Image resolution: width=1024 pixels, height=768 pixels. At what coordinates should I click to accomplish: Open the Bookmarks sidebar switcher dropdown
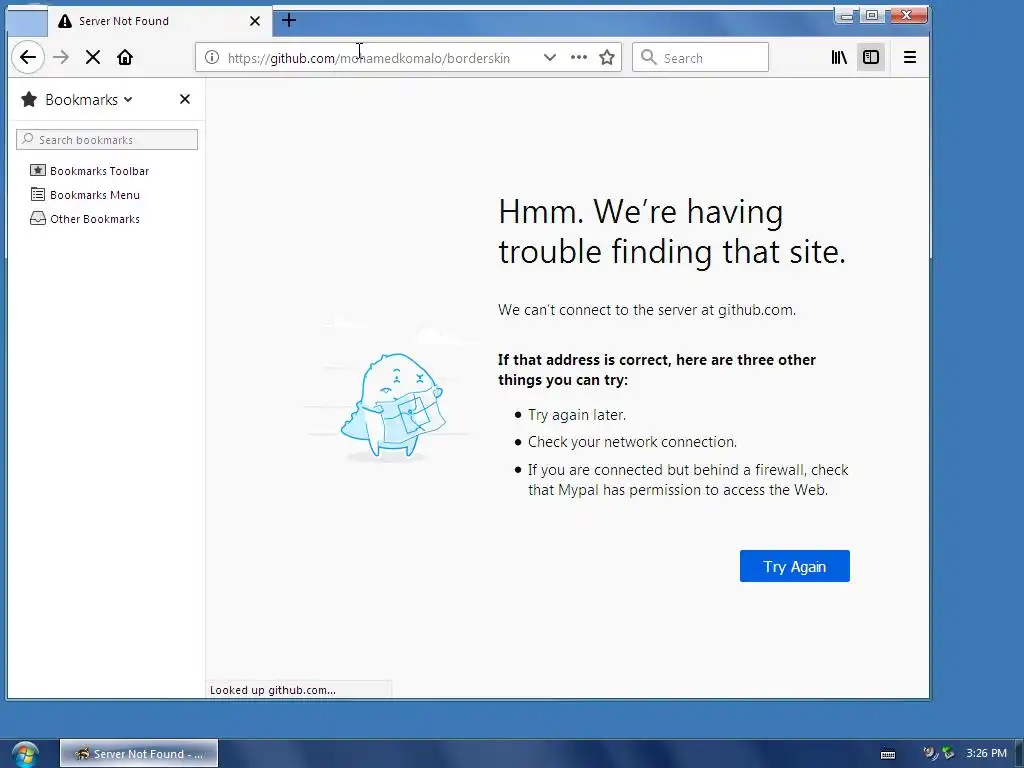coord(88,99)
